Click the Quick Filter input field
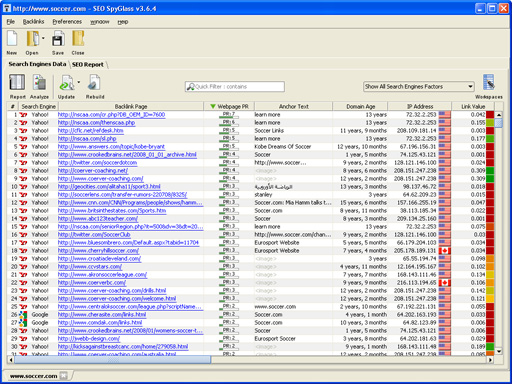Screen dimensions: 512x384 click(235, 87)
